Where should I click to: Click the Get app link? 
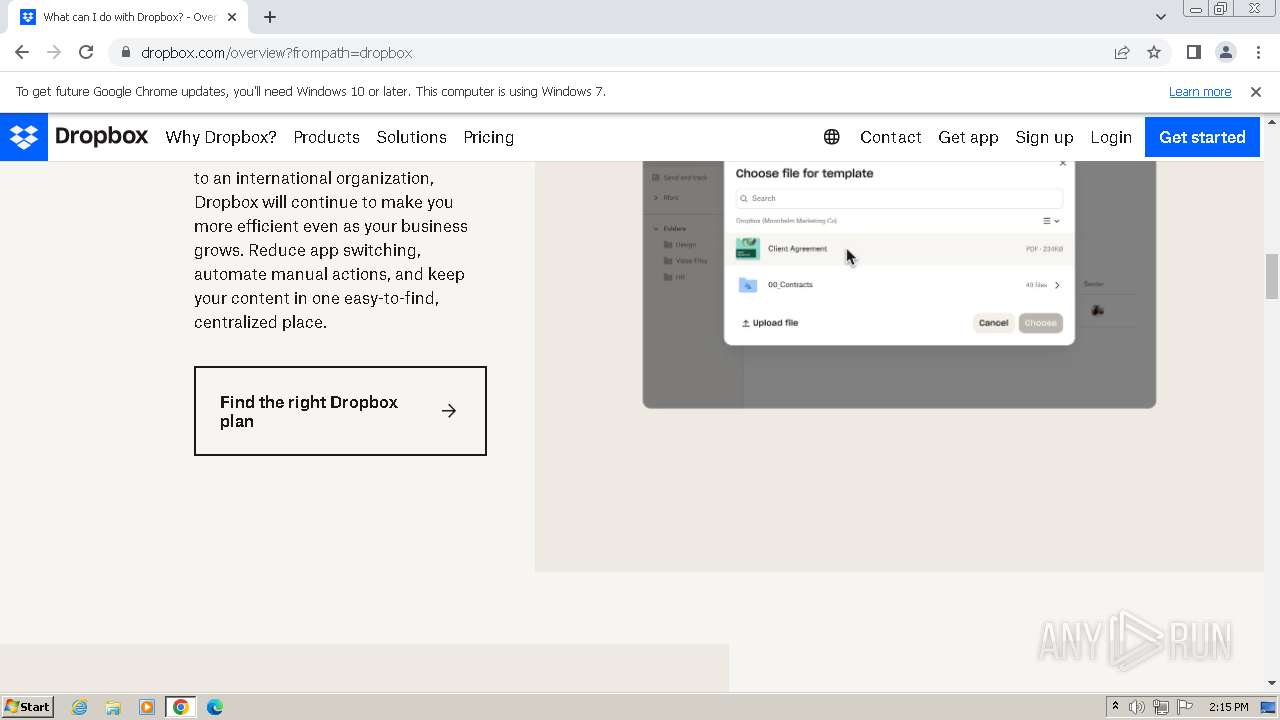[x=968, y=137]
